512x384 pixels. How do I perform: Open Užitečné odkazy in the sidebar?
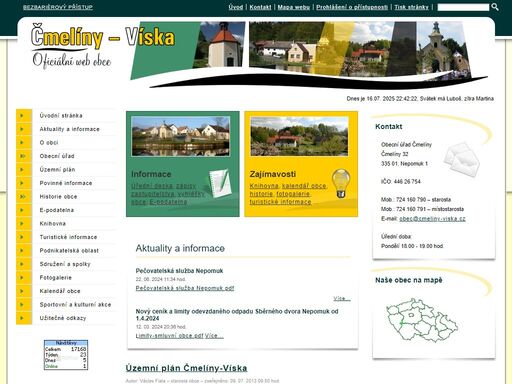(x=63, y=318)
